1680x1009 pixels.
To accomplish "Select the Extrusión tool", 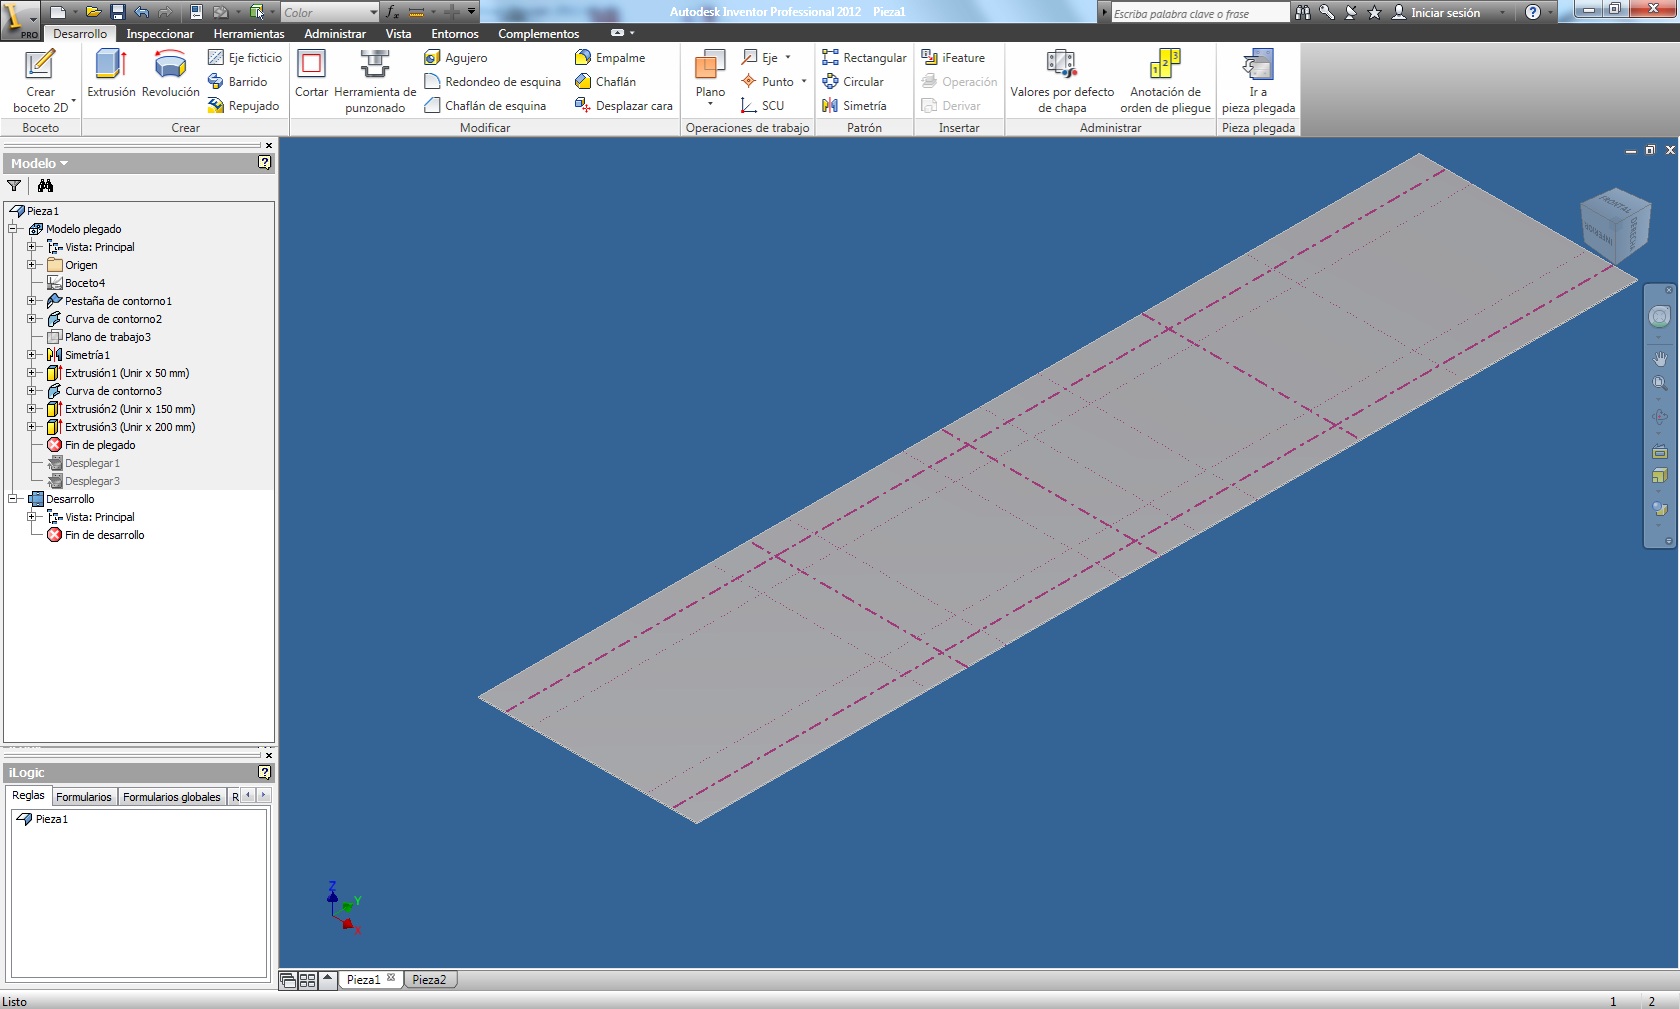I will tap(111, 73).
